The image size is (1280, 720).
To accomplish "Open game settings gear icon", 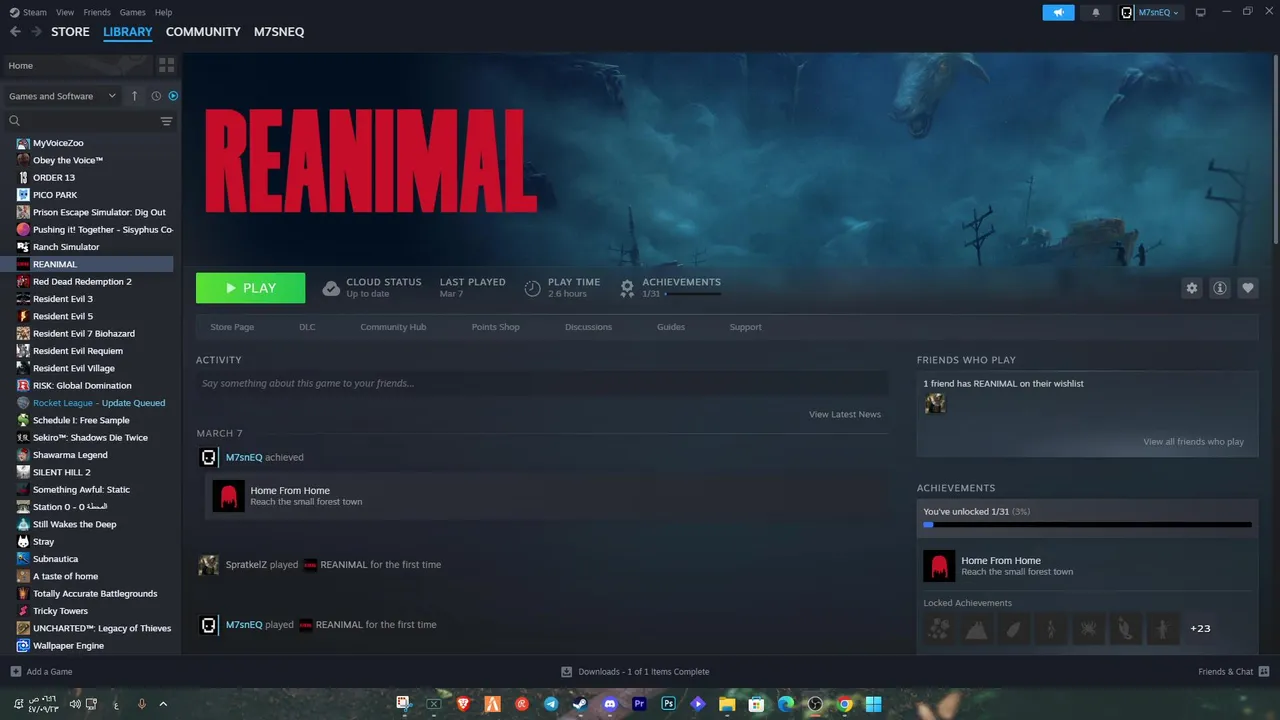I will pos(1191,288).
